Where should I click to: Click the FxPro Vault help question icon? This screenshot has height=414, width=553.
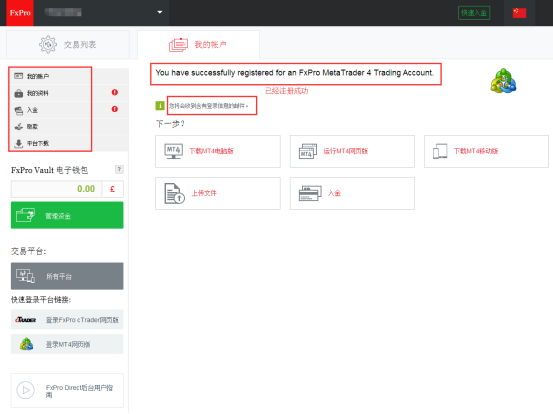[x=119, y=170]
